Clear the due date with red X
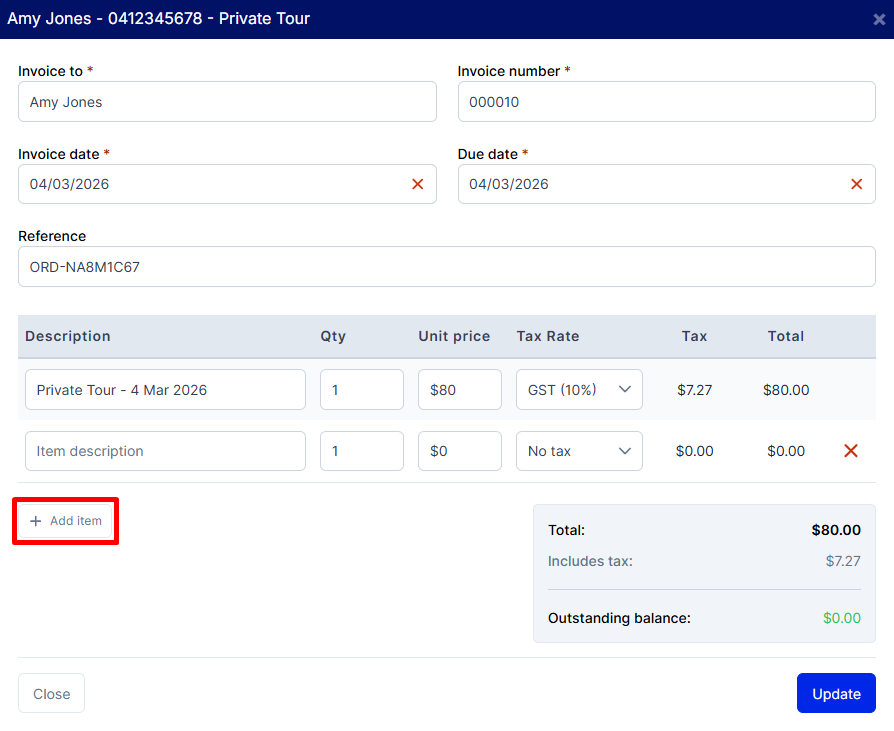Image resolution: width=894 pixels, height=731 pixels. (856, 184)
